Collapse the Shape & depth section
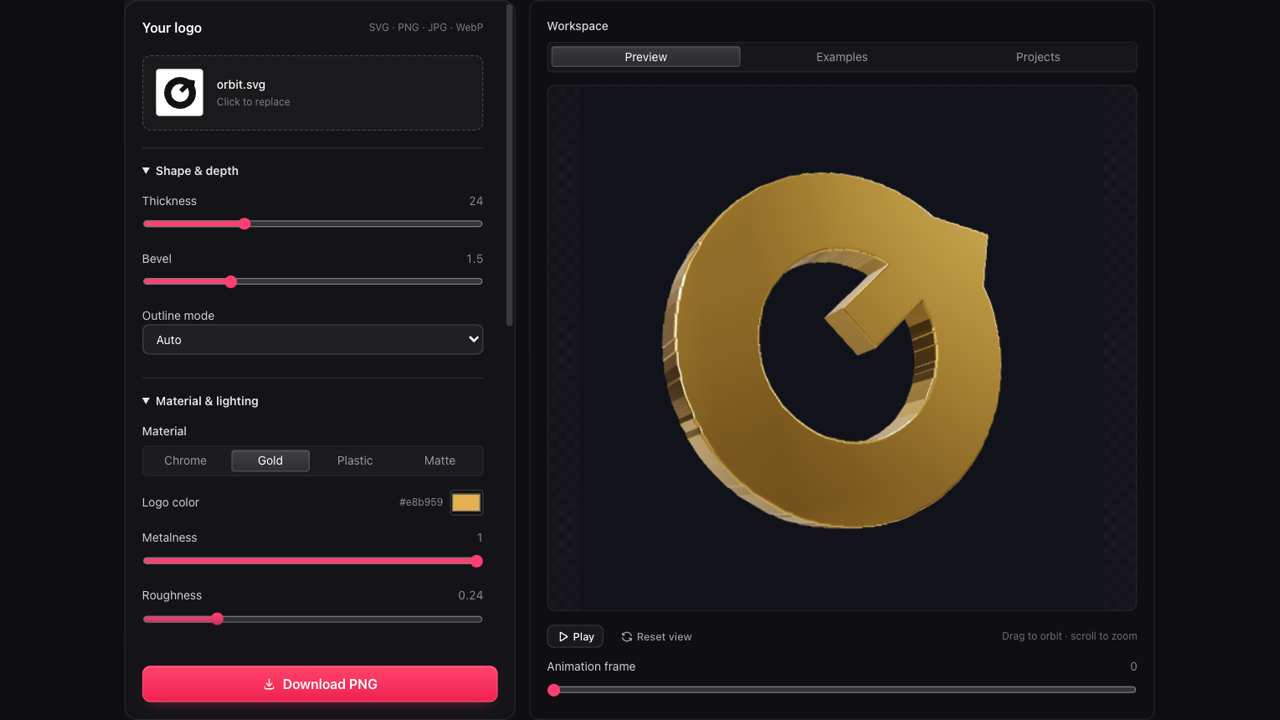 click(190, 171)
